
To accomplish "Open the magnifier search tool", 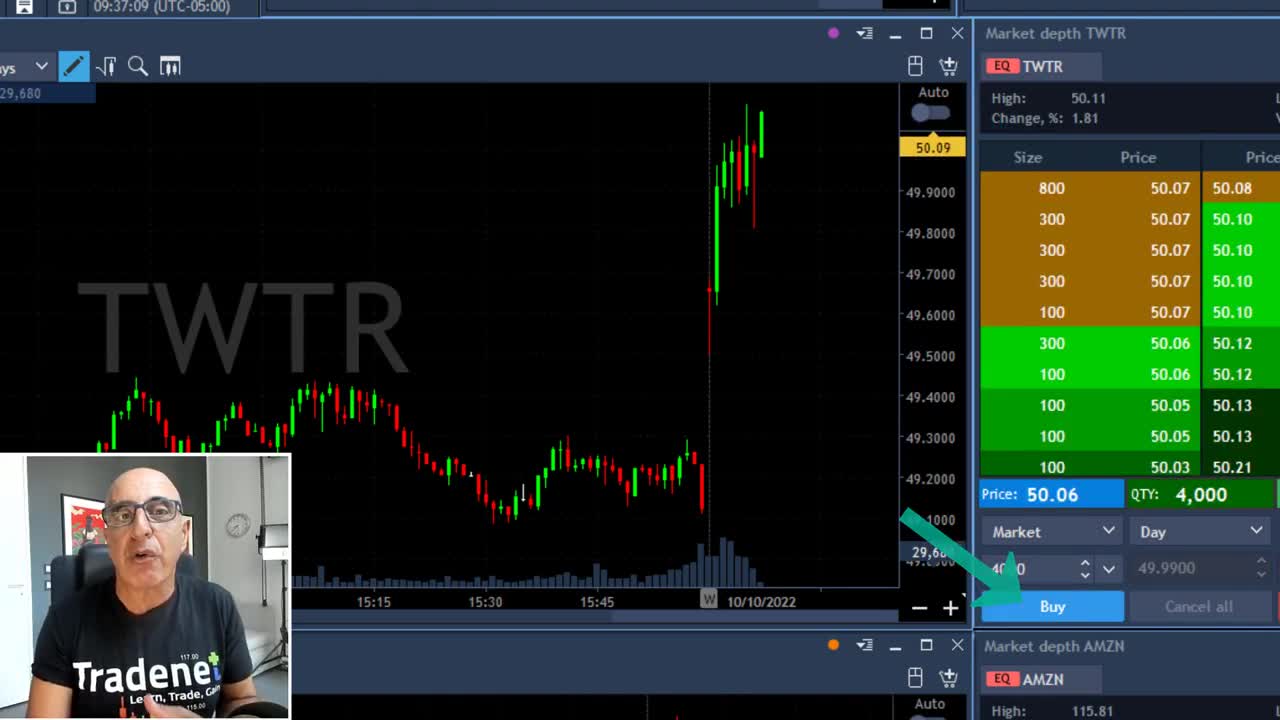I will (x=138, y=66).
